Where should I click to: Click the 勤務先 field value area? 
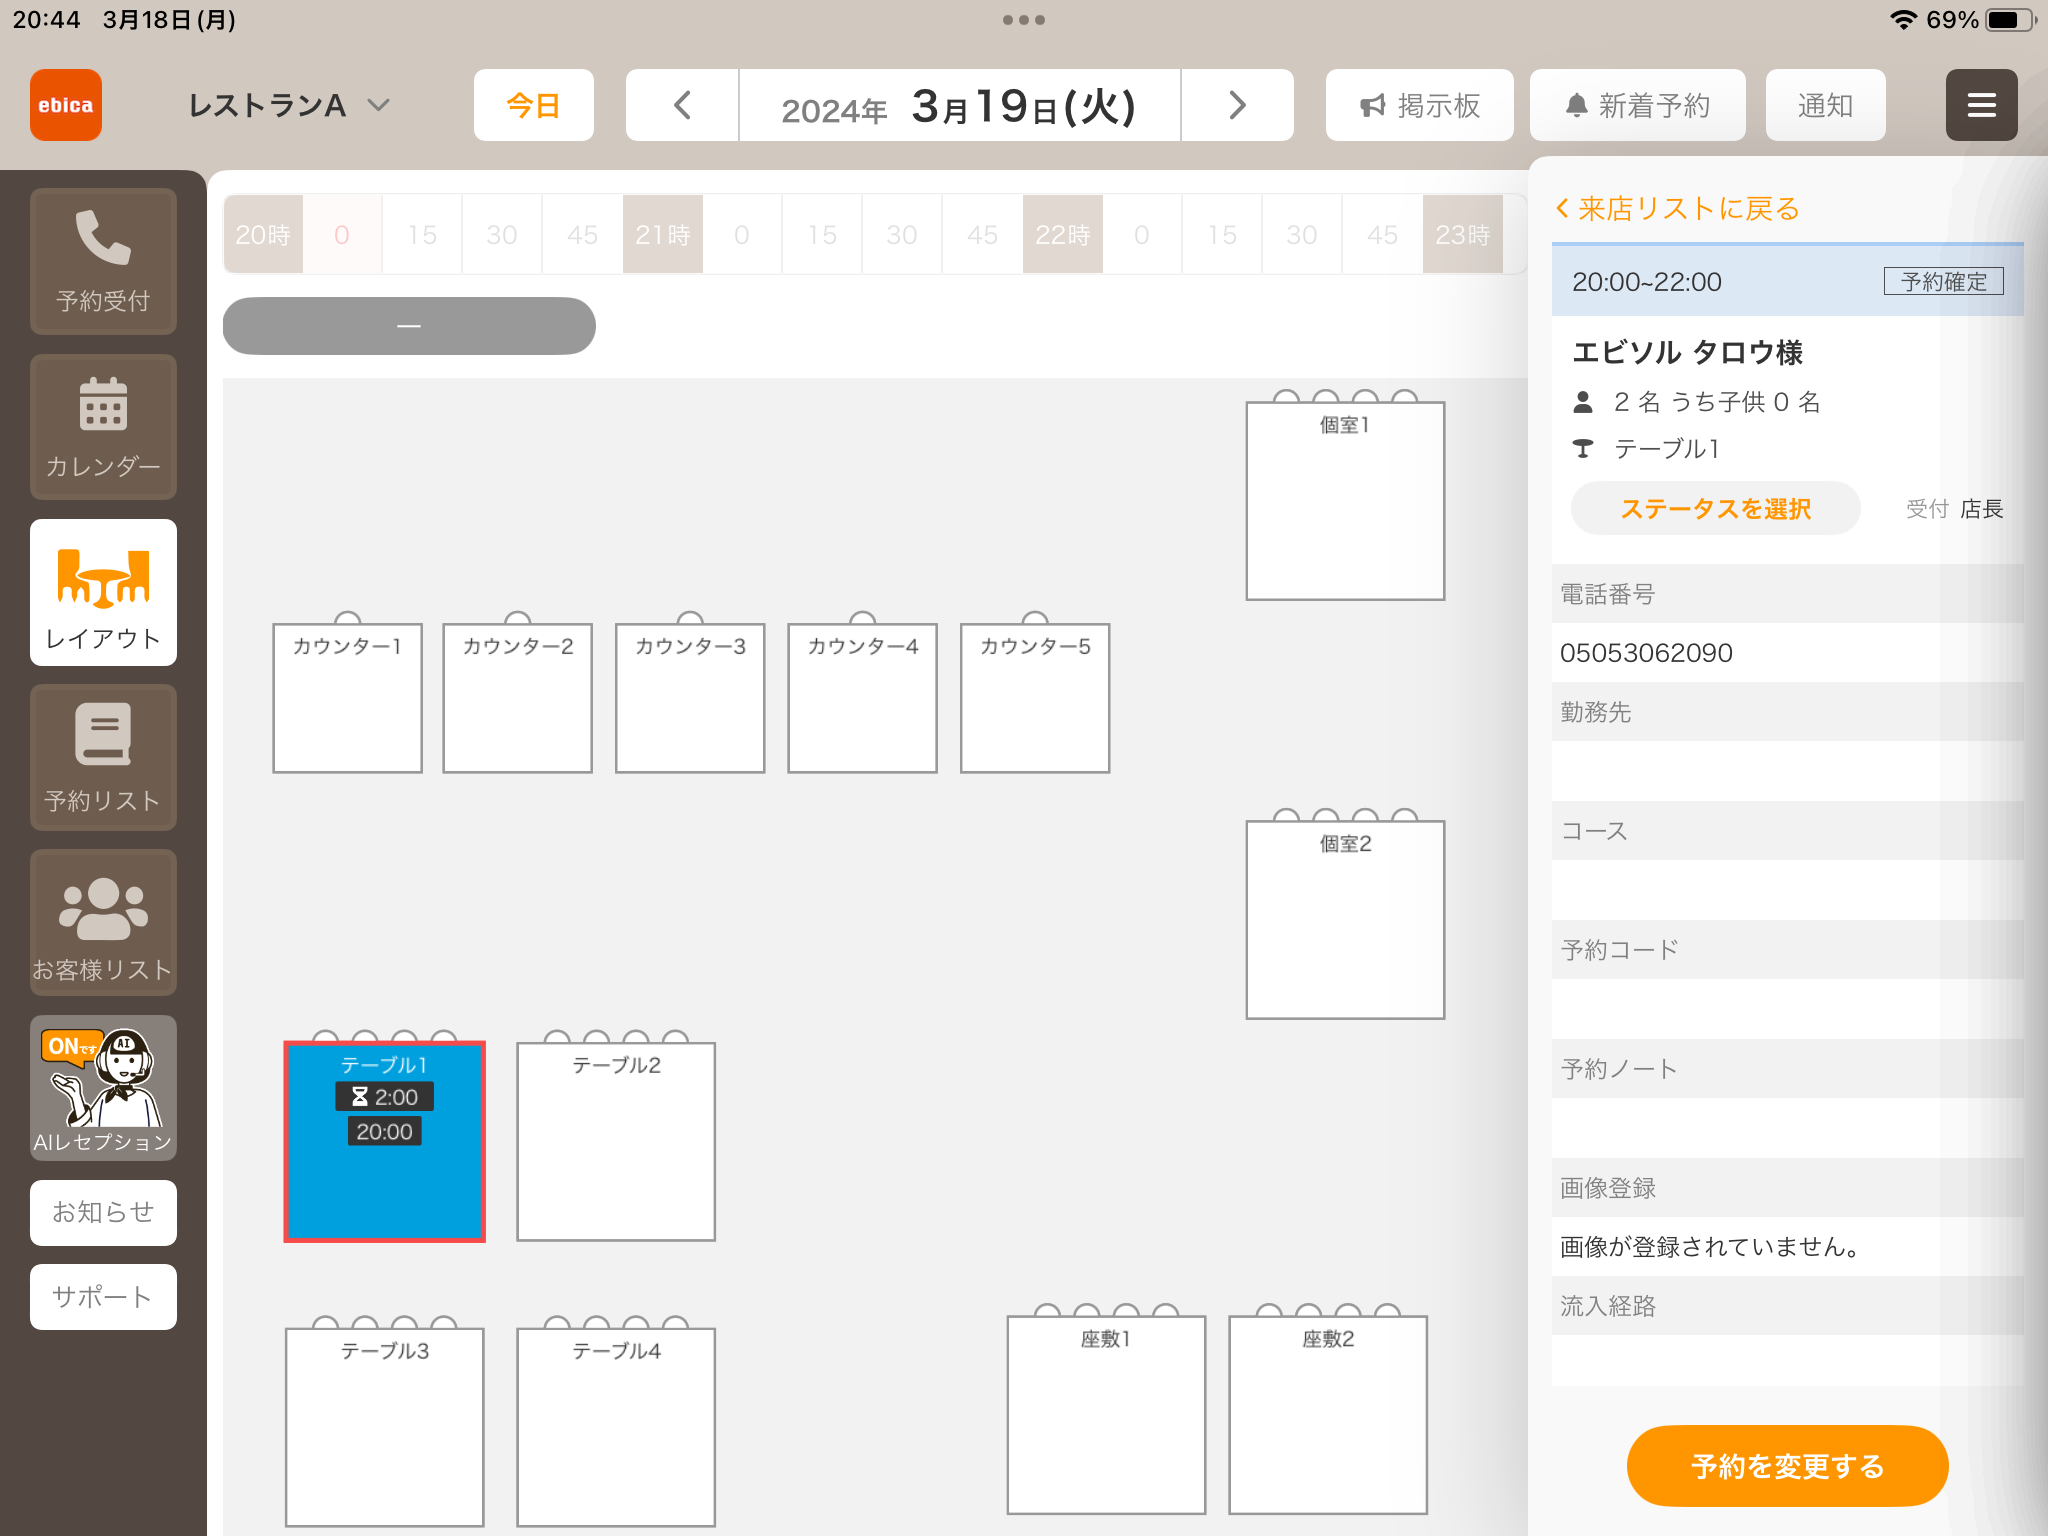tap(1788, 771)
